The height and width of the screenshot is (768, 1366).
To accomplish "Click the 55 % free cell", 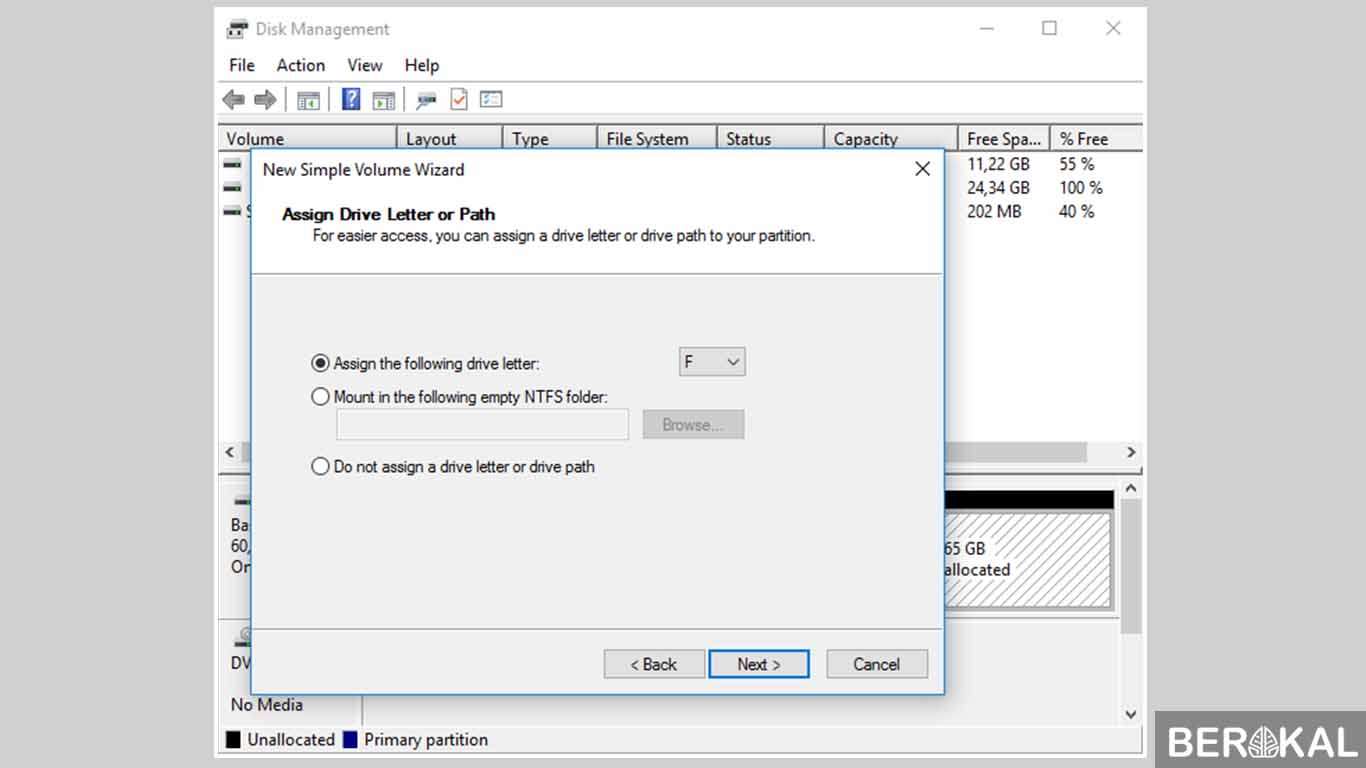I will pyautogui.click(x=1077, y=164).
